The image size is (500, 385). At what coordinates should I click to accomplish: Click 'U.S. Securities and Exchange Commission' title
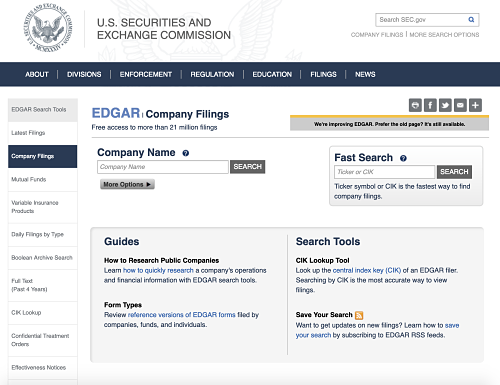164,29
